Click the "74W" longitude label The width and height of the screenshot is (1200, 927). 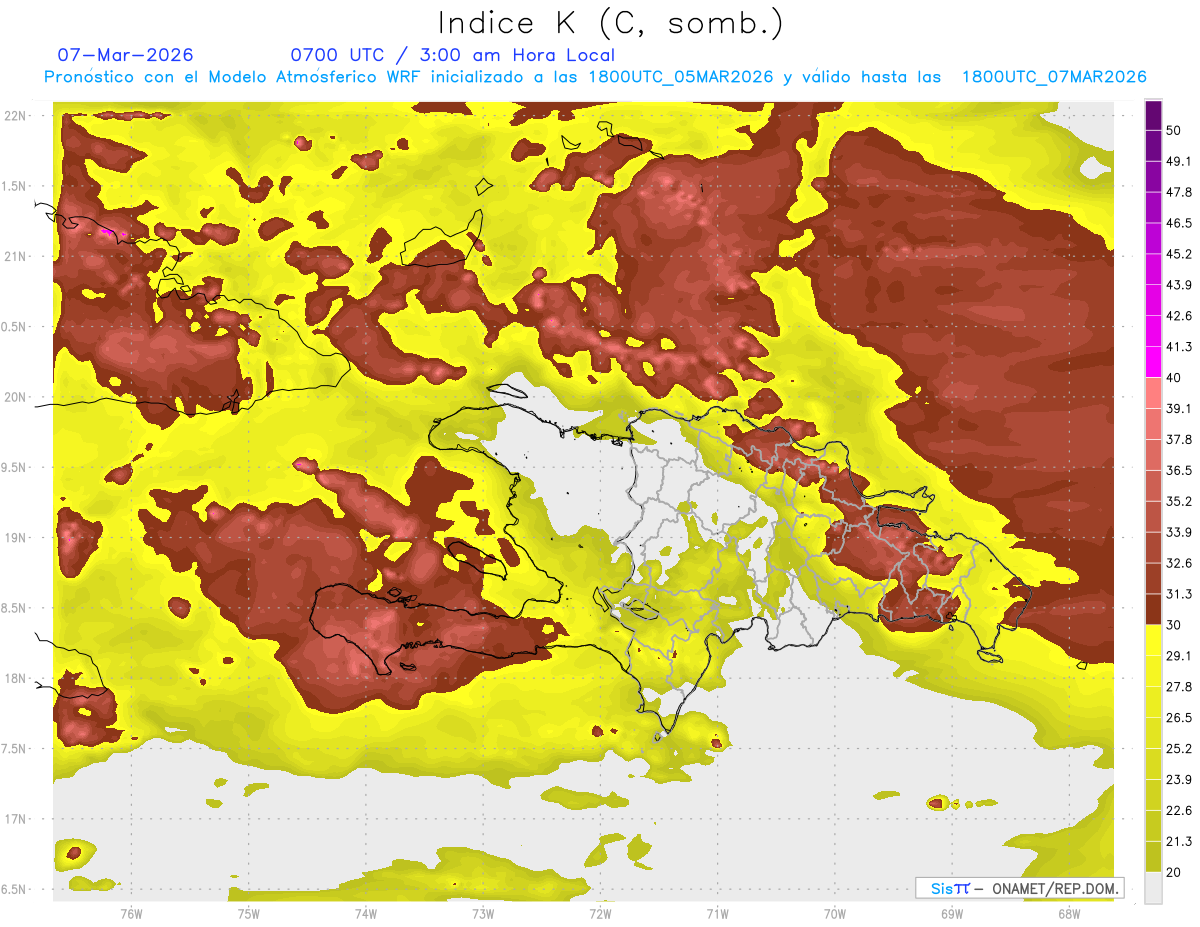coord(365,912)
